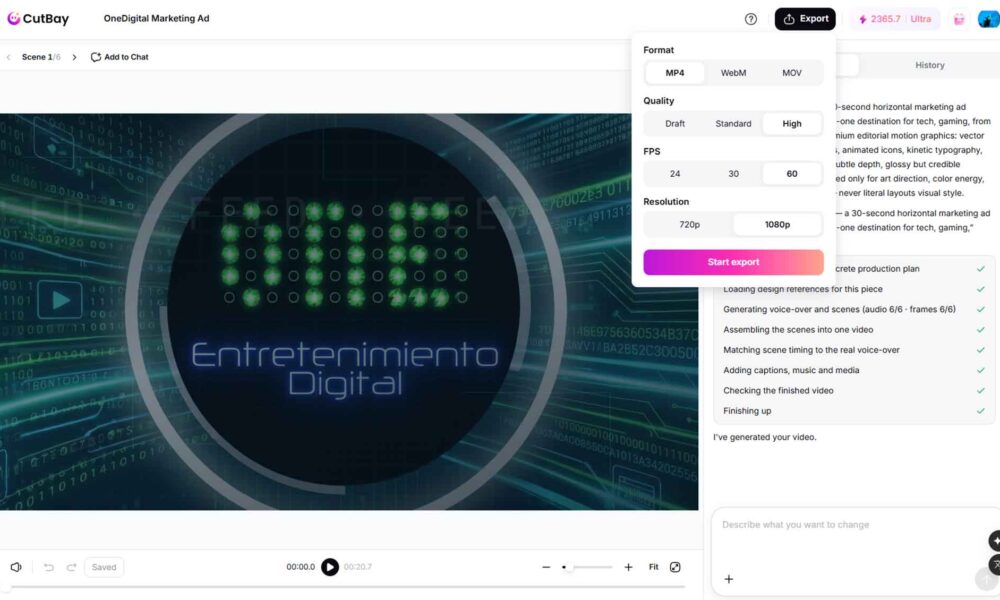
Task: Click the Fit button
Action: pyautogui.click(x=654, y=567)
